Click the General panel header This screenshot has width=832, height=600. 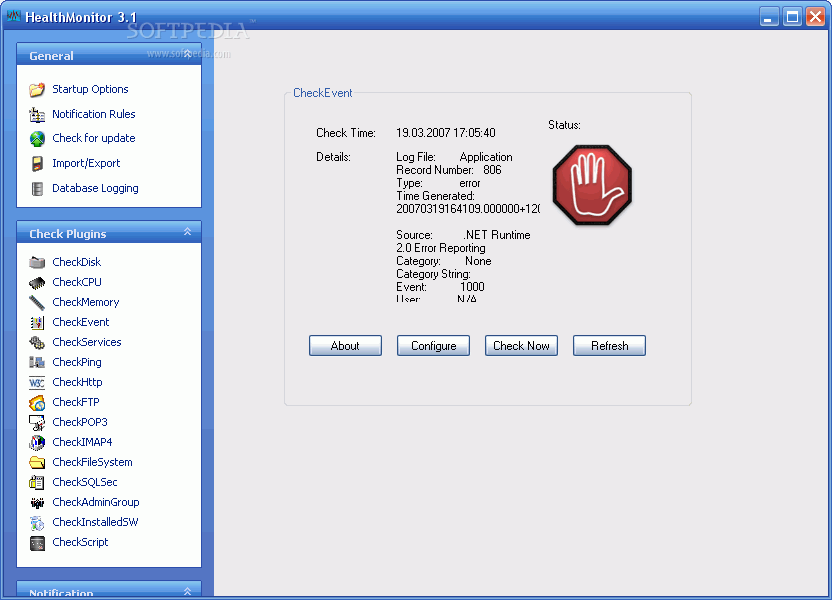[x=109, y=55]
